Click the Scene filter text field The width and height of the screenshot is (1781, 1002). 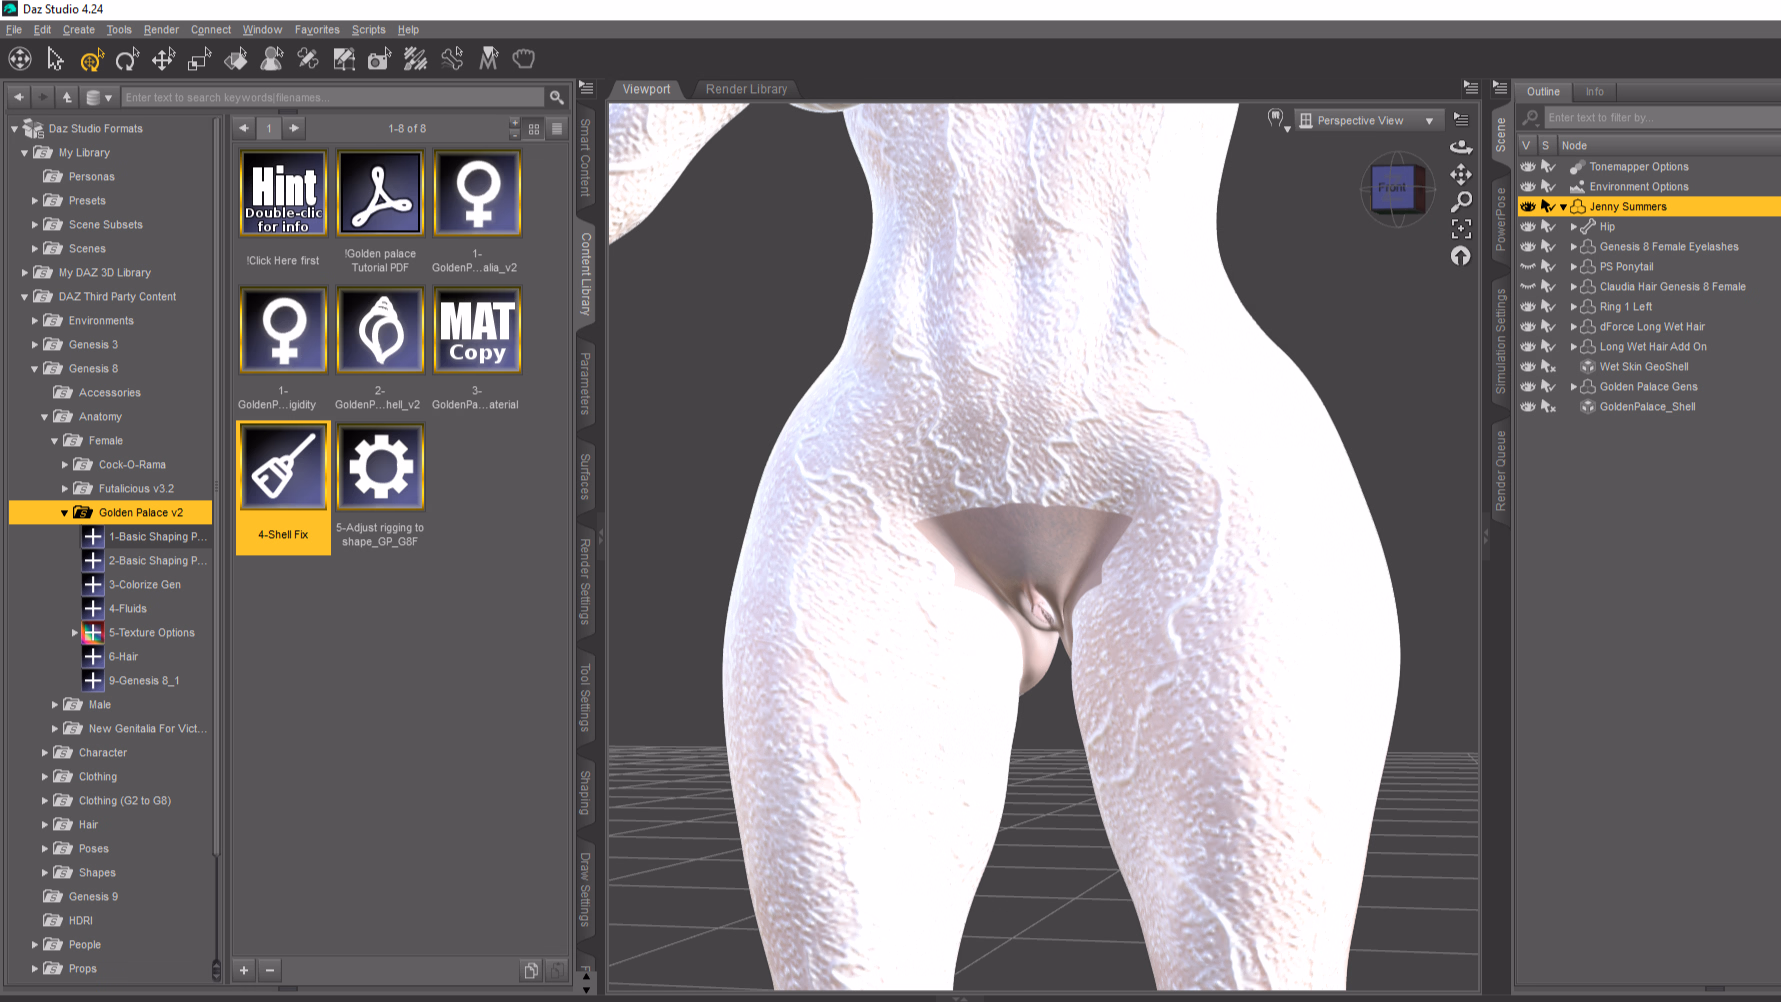[1660, 118]
